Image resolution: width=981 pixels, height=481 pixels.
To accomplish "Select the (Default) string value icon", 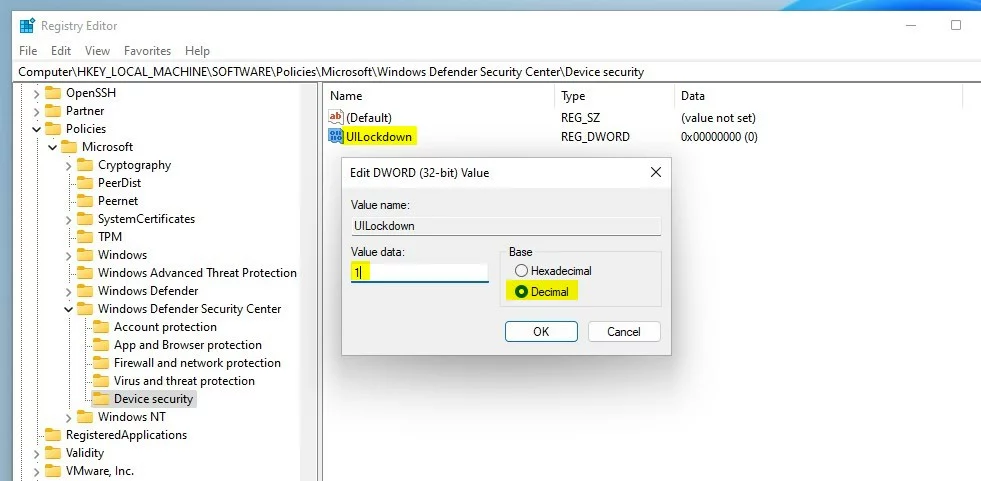I will pyautogui.click(x=336, y=117).
